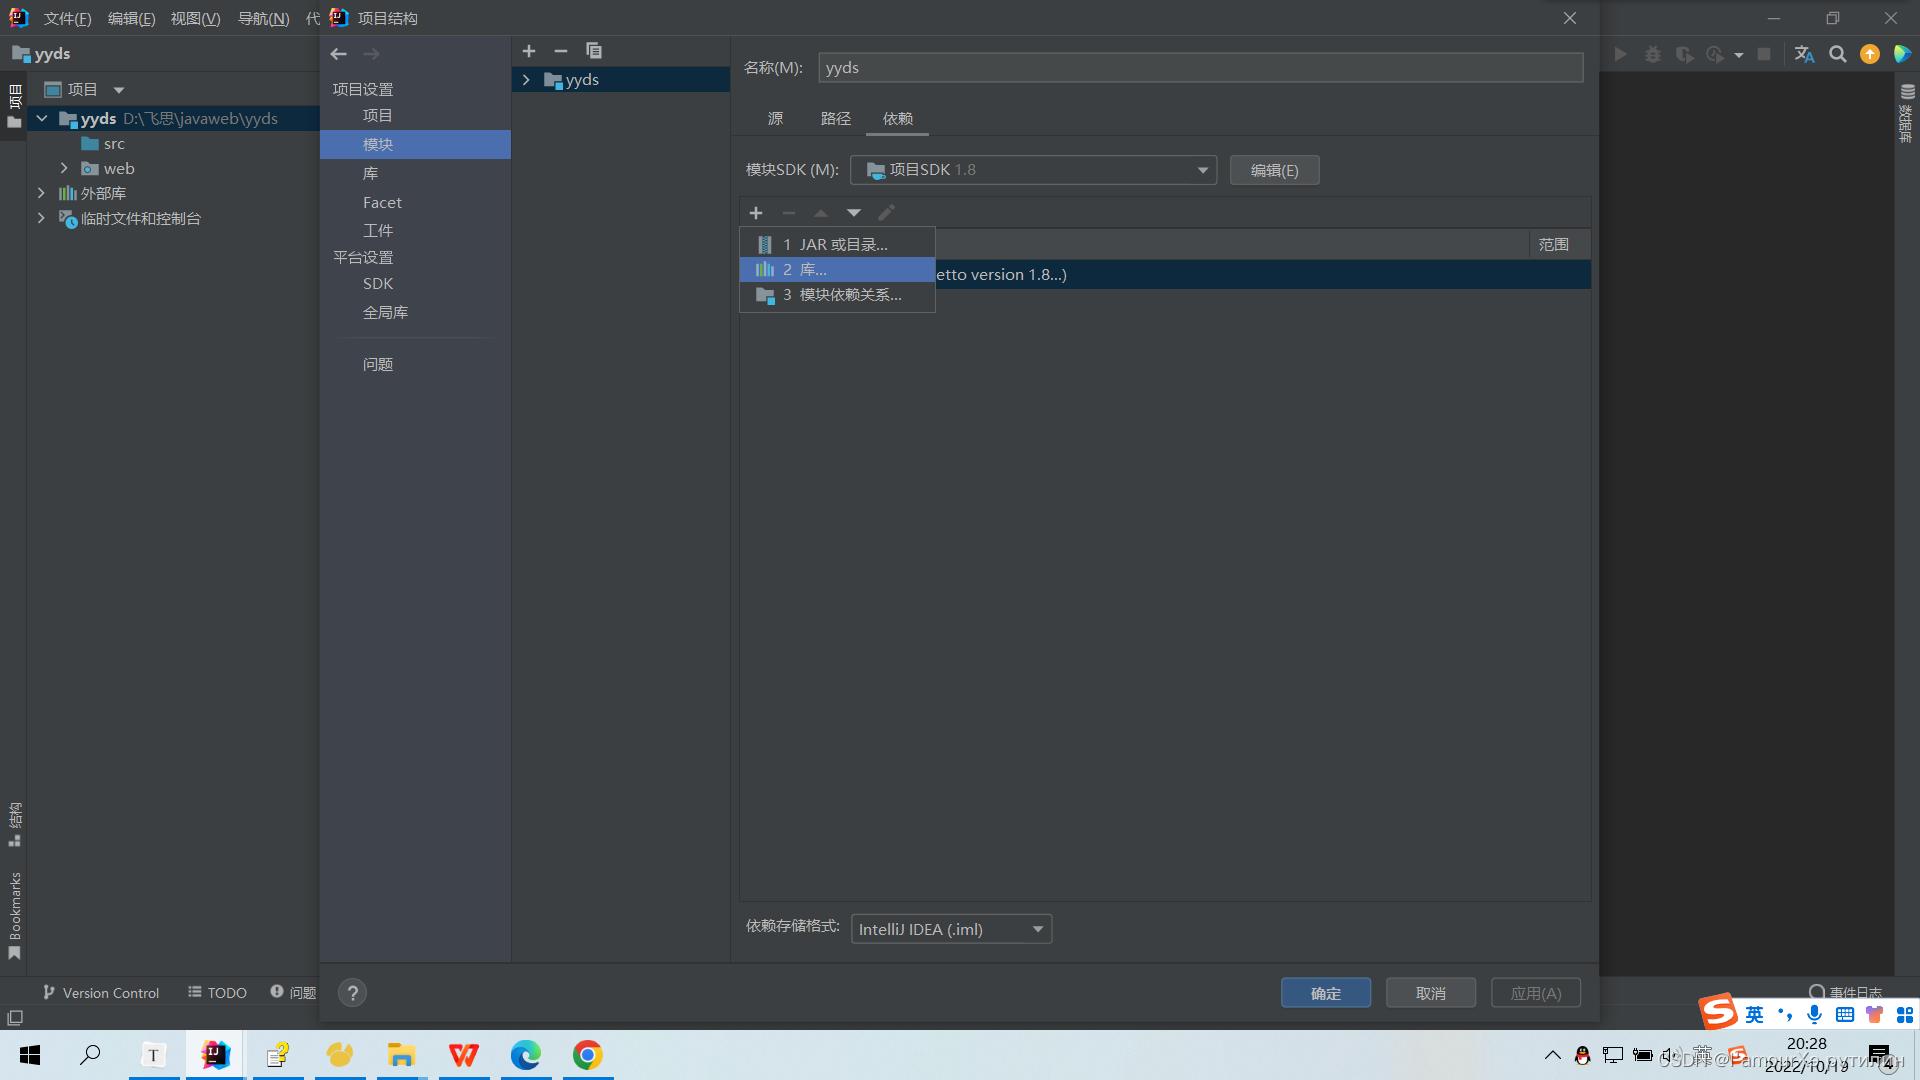Click the 确定 button
Image resolution: width=1920 pixels, height=1080 pixels.
point(1325,993)
